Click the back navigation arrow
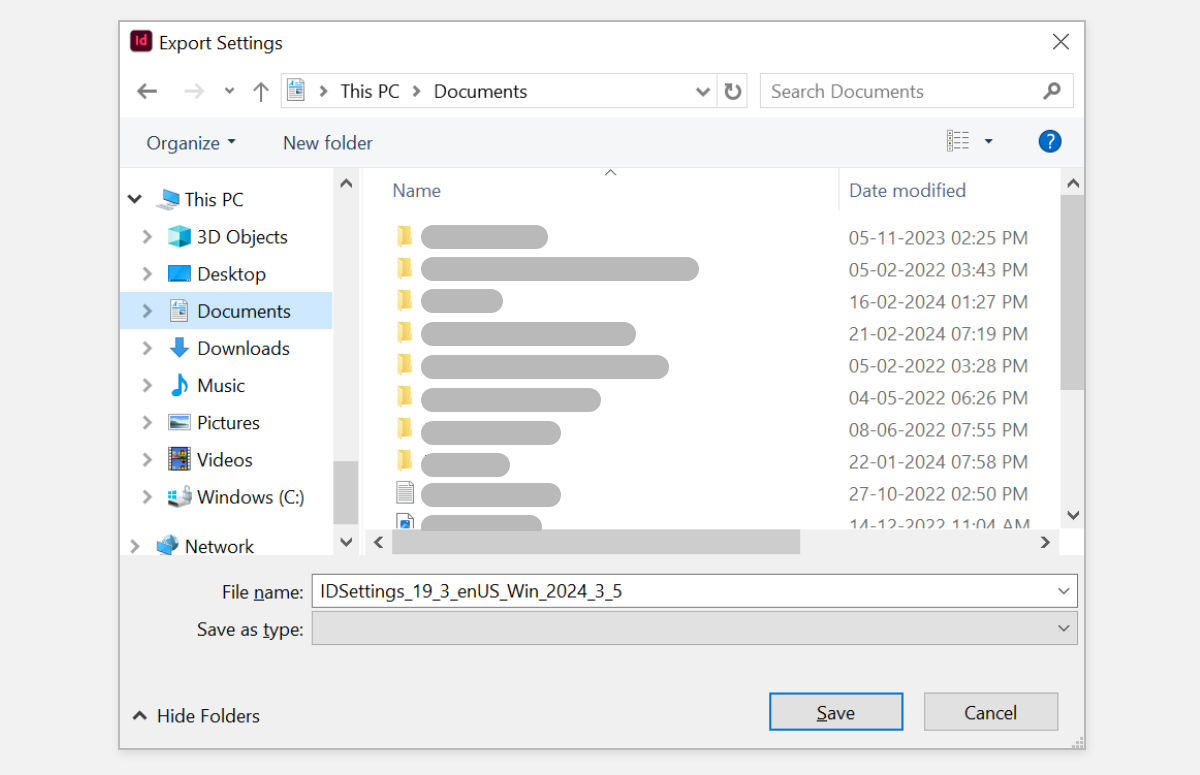The width and height of the screenshot is (1200, 775). click(x=147, y=90)
